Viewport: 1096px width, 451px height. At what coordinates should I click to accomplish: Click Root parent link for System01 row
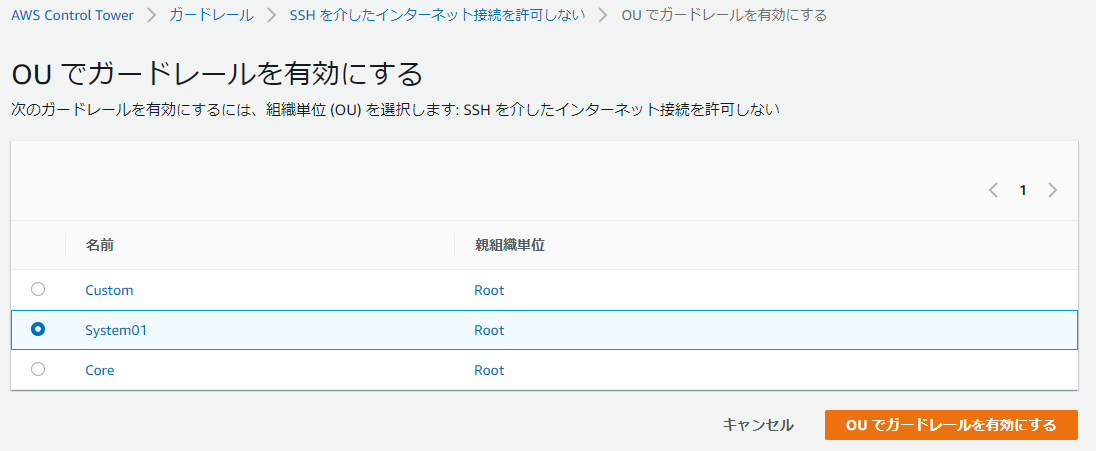[x=489, y=330]
